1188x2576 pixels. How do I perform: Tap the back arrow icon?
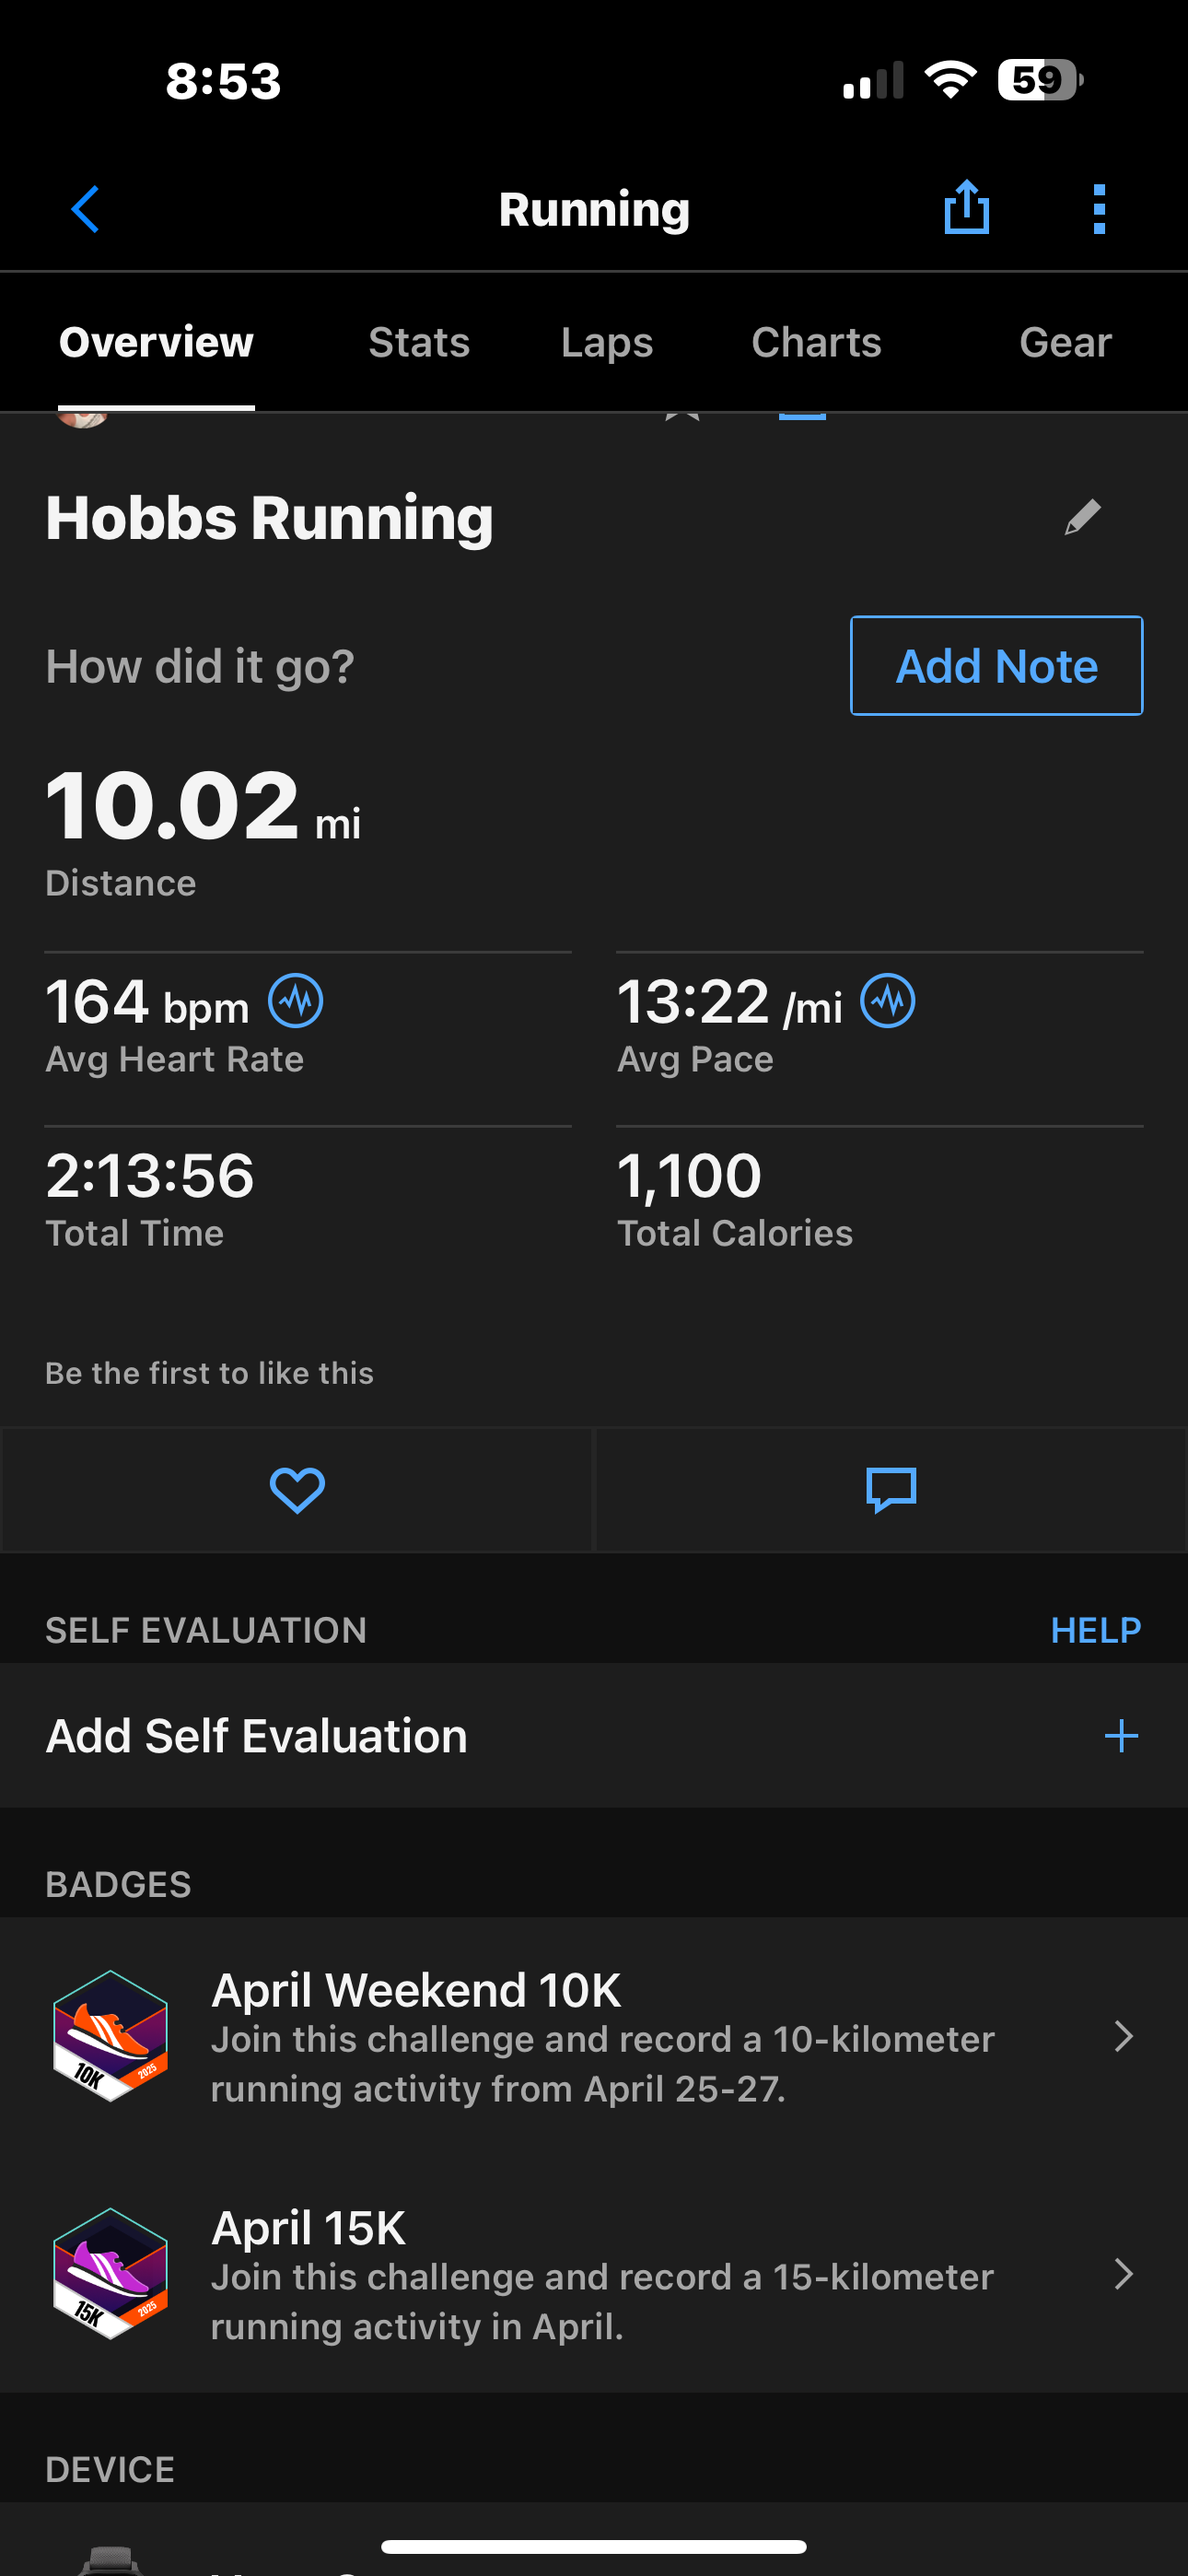86,209
